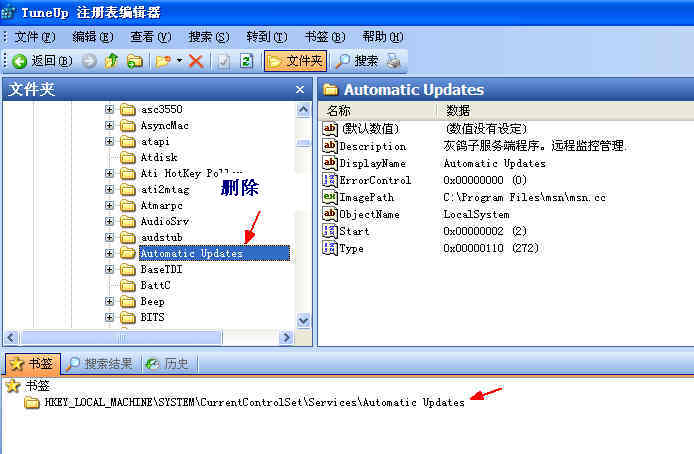Image resolution: width=694 pixels, height=454 pixels.
Task: Click the green Back arrow icon
Action: pos(19,61)
